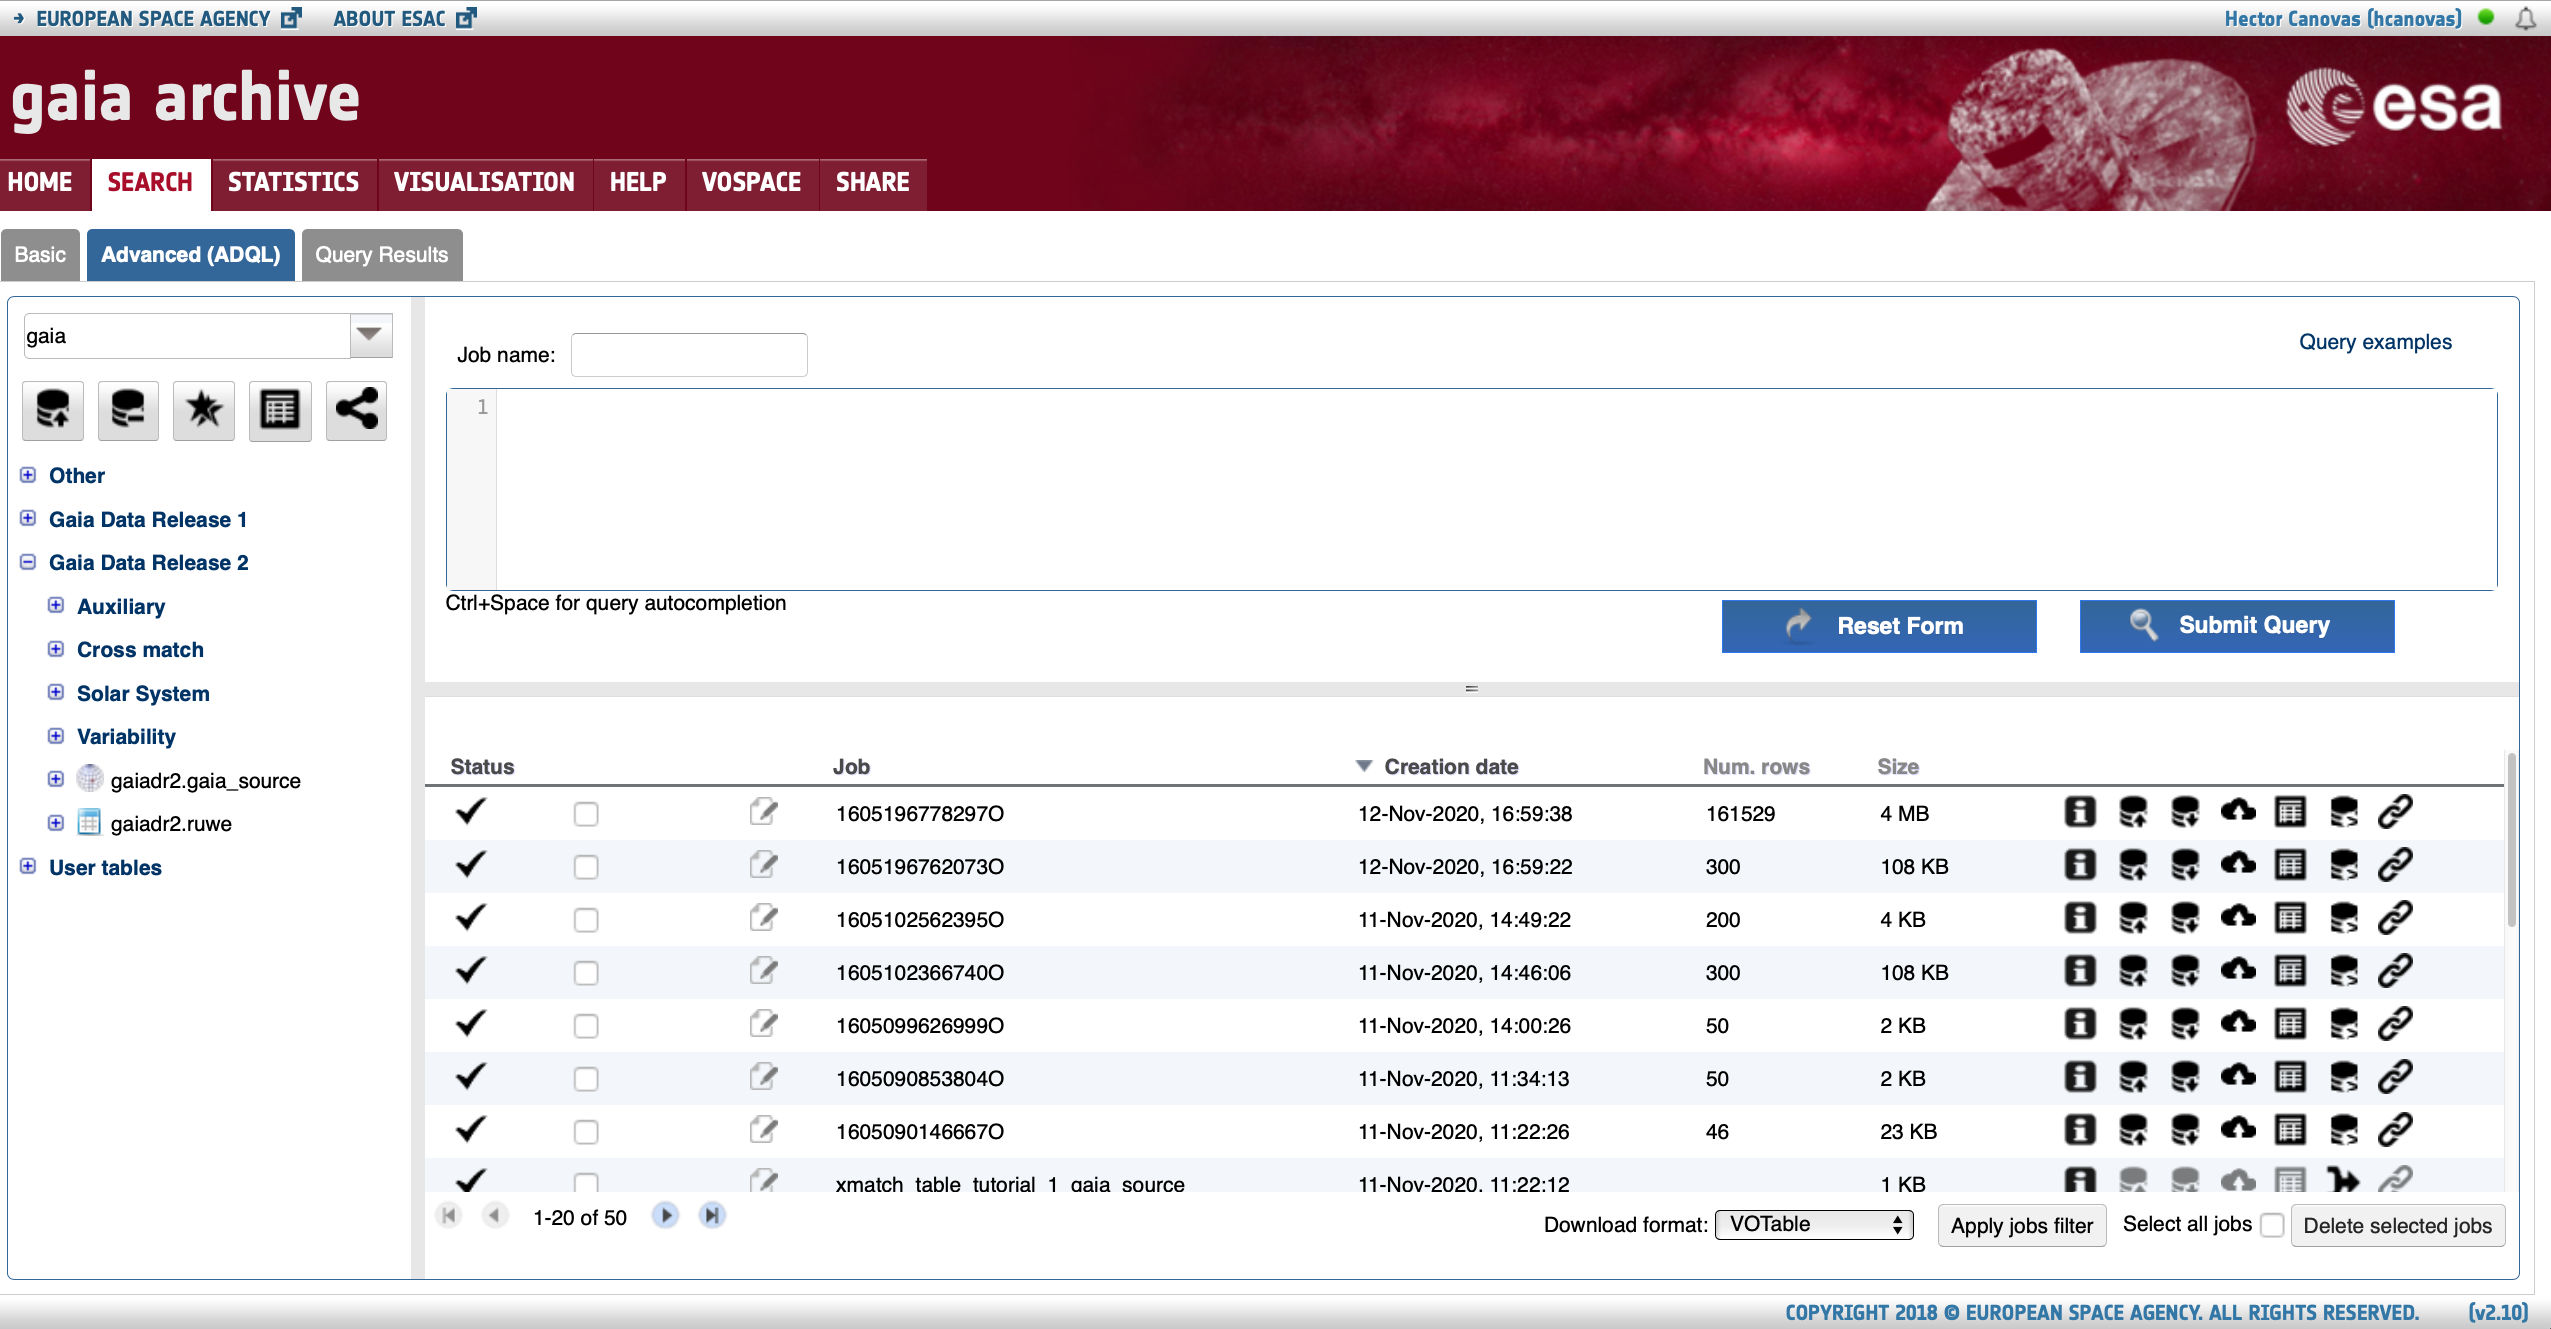Viewport: 2551px width, 1329px height.
Task: Tick checkbox for job 1605102366740O
Action: coord(586,973)
